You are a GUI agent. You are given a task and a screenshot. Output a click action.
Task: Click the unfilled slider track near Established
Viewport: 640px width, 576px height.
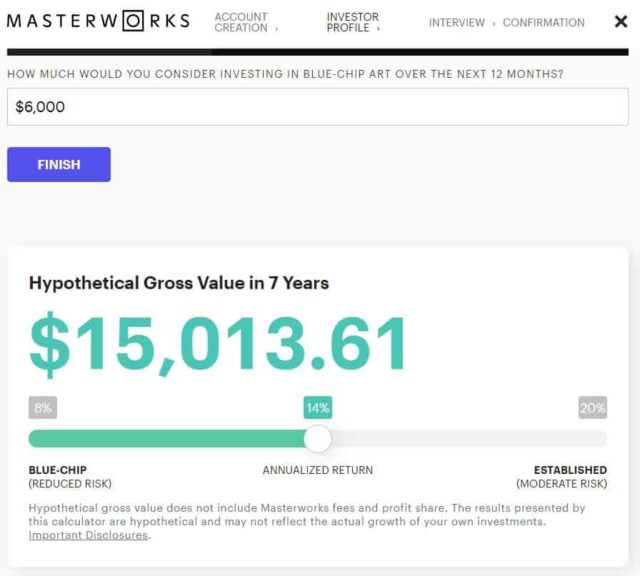(x=469, y=439)
